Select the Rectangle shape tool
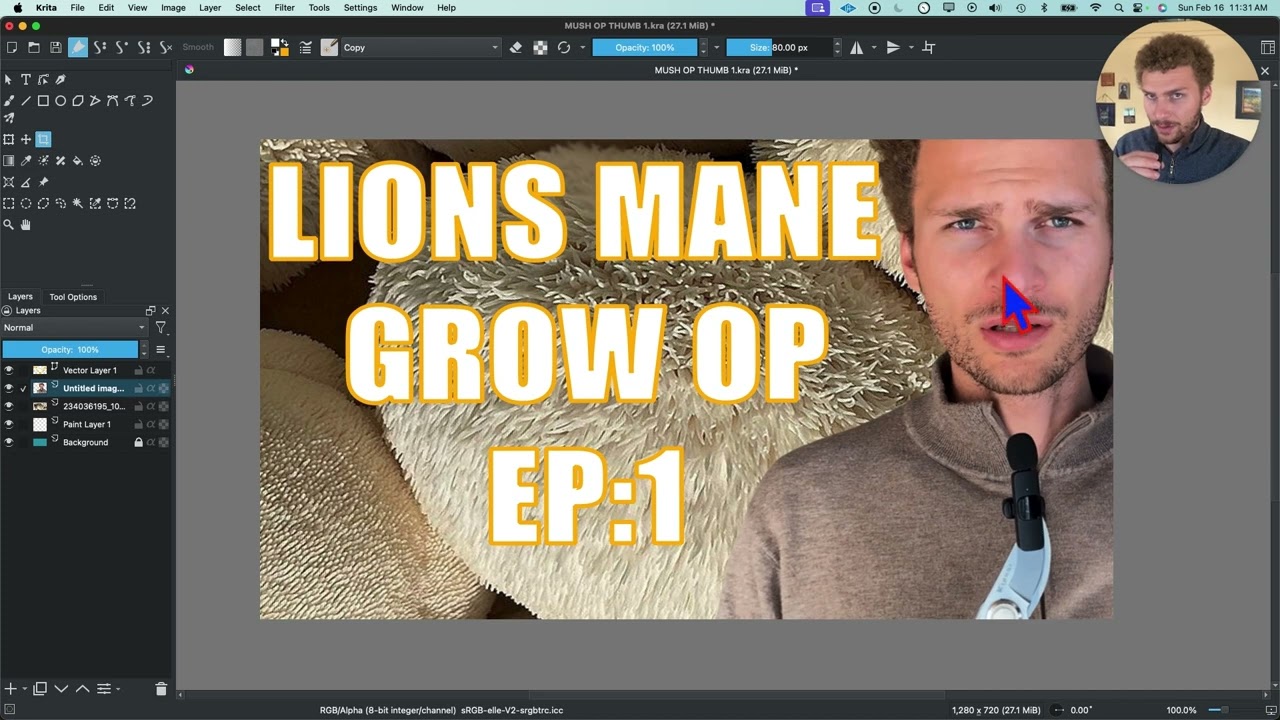 coord(43,101)
